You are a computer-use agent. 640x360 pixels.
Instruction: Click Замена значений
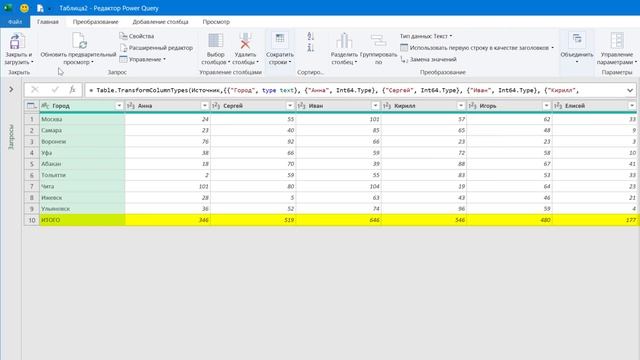[428, 59]
